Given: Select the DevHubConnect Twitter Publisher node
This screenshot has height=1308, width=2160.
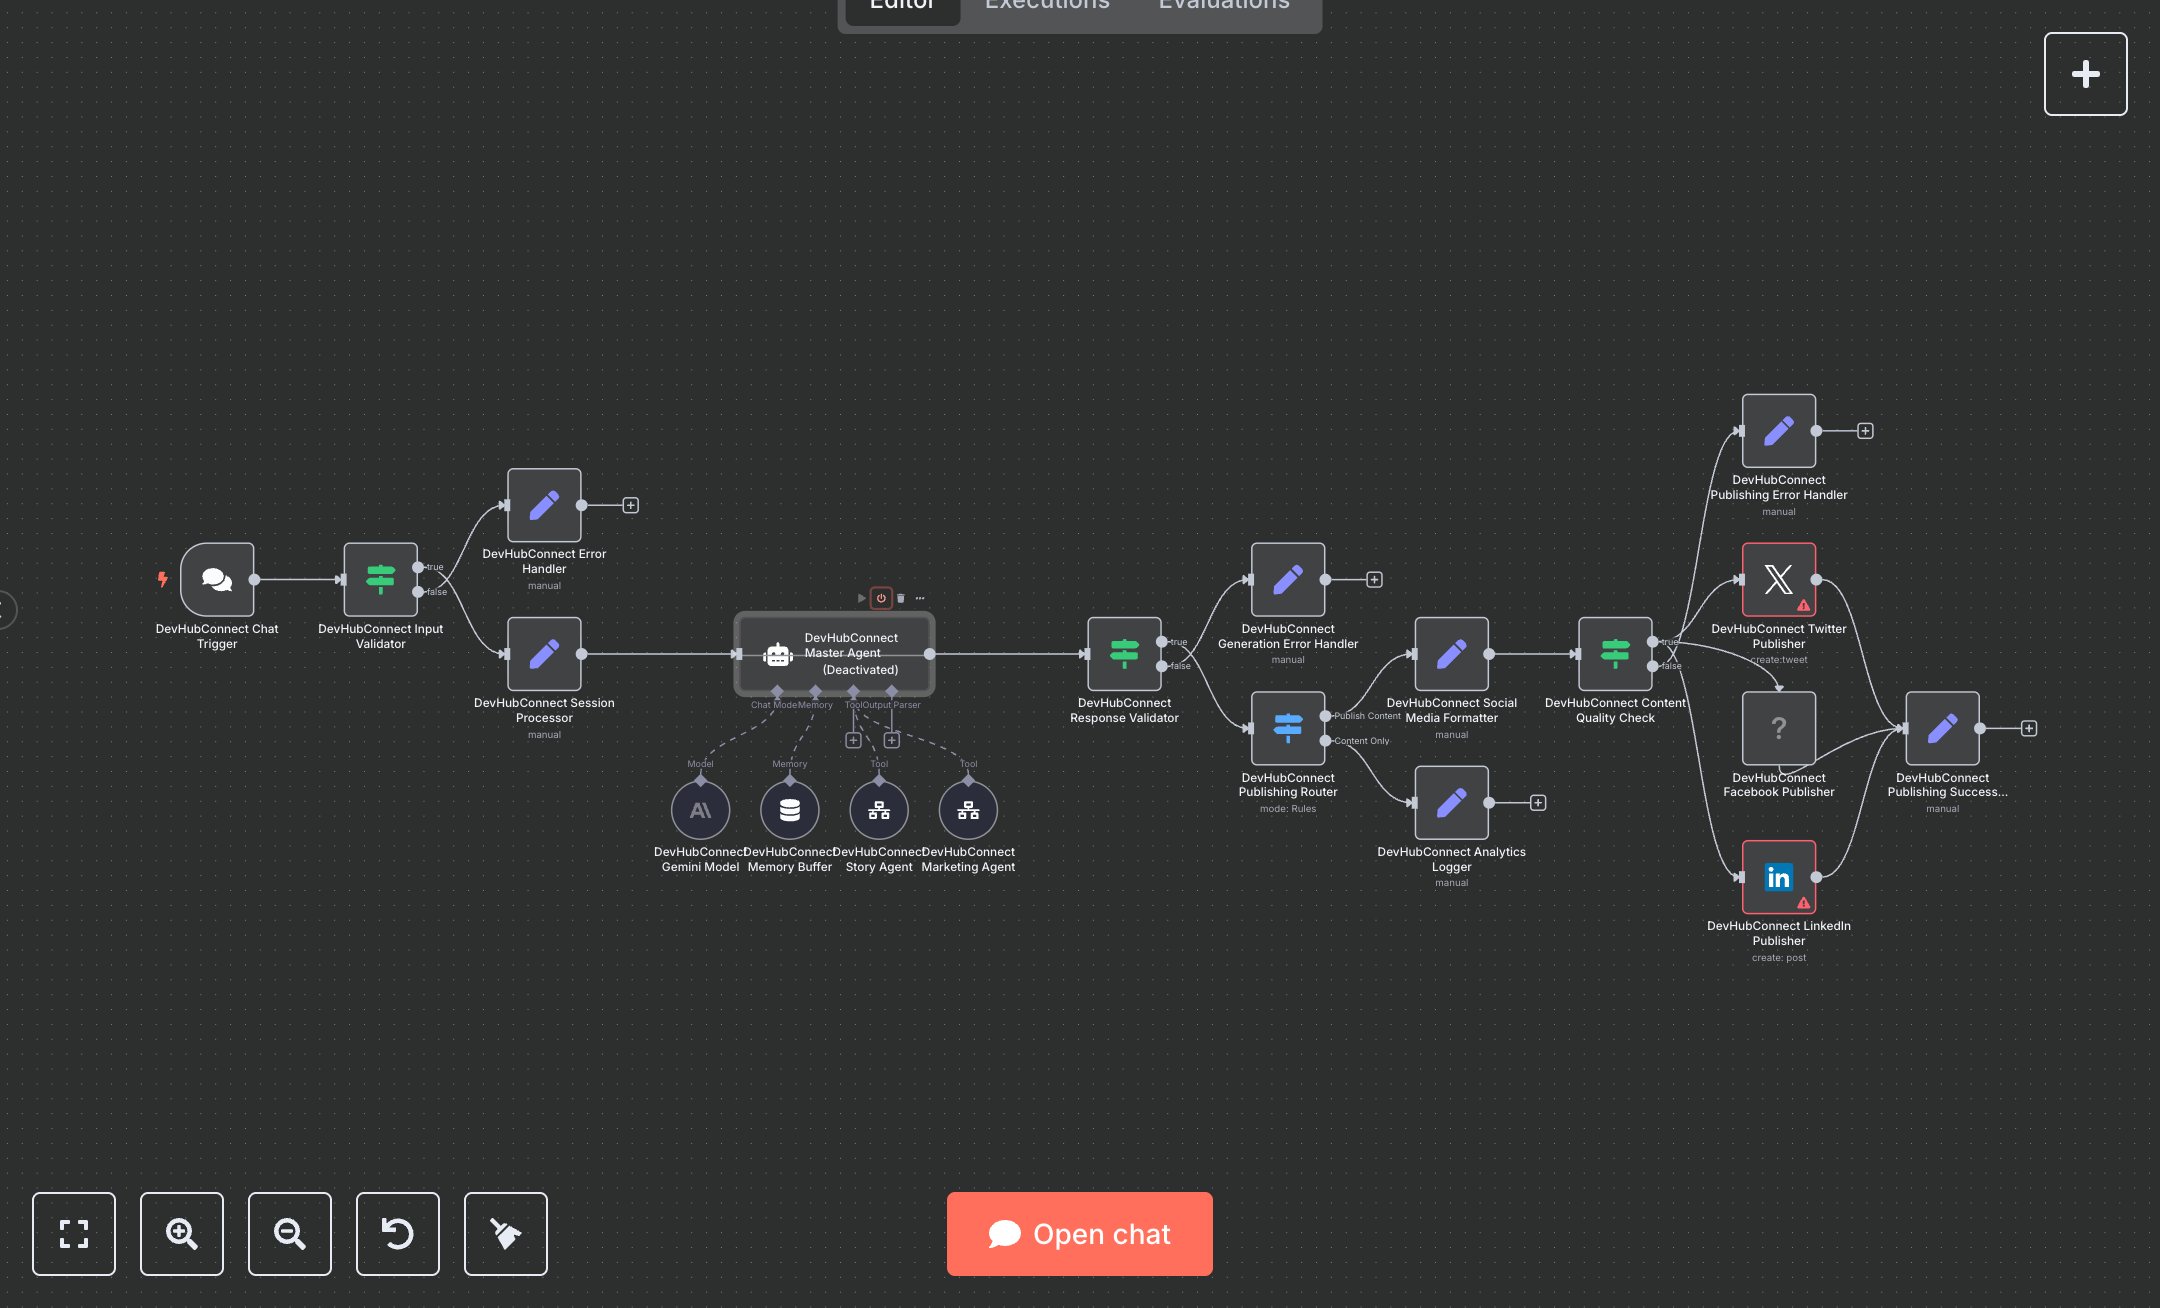Looking at the screenshot, I should tap(1778, 579).
